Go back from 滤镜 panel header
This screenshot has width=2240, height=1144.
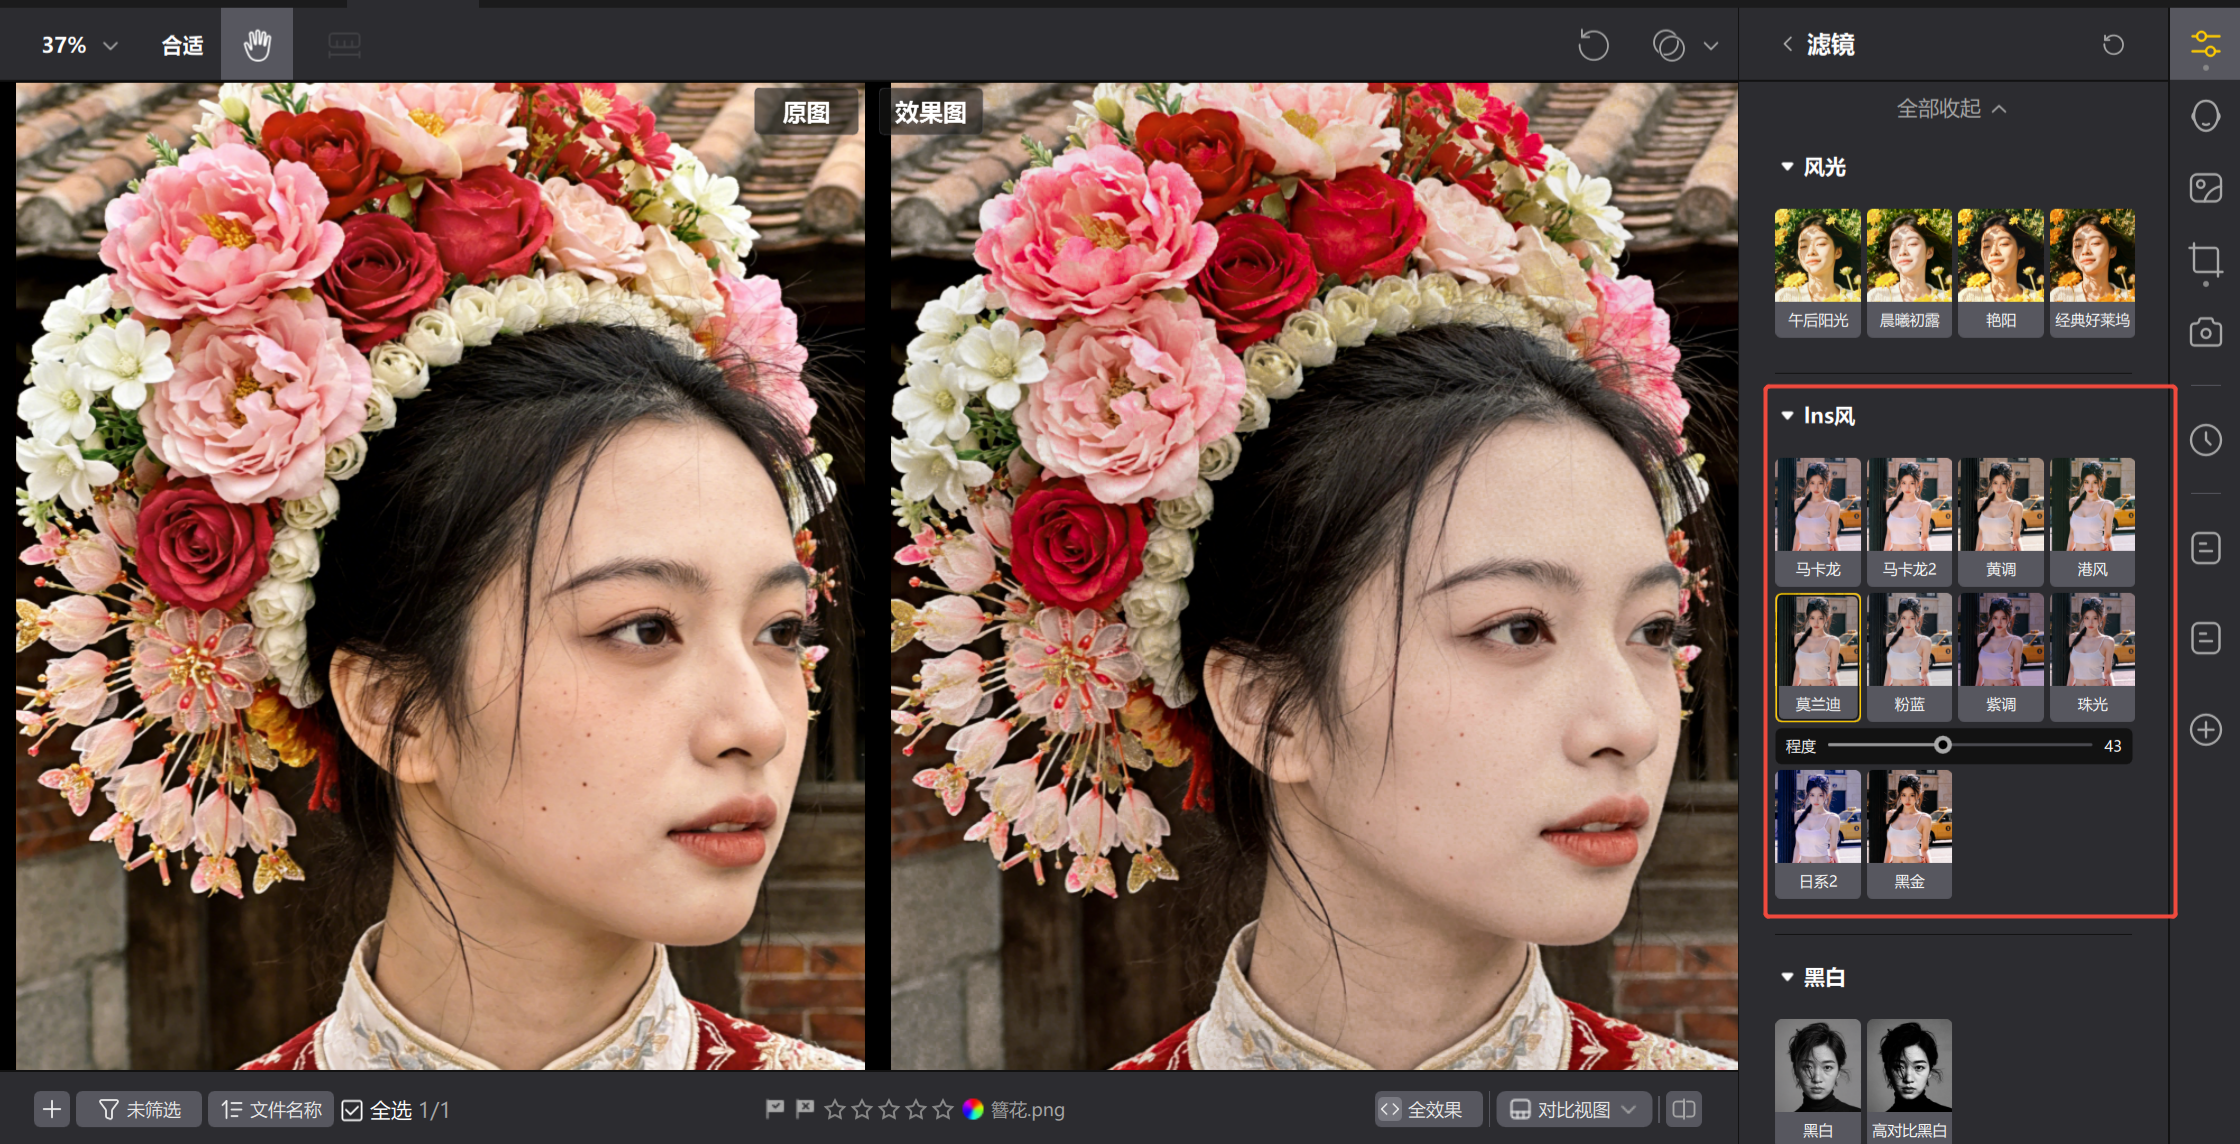[x=1787, y=44]
